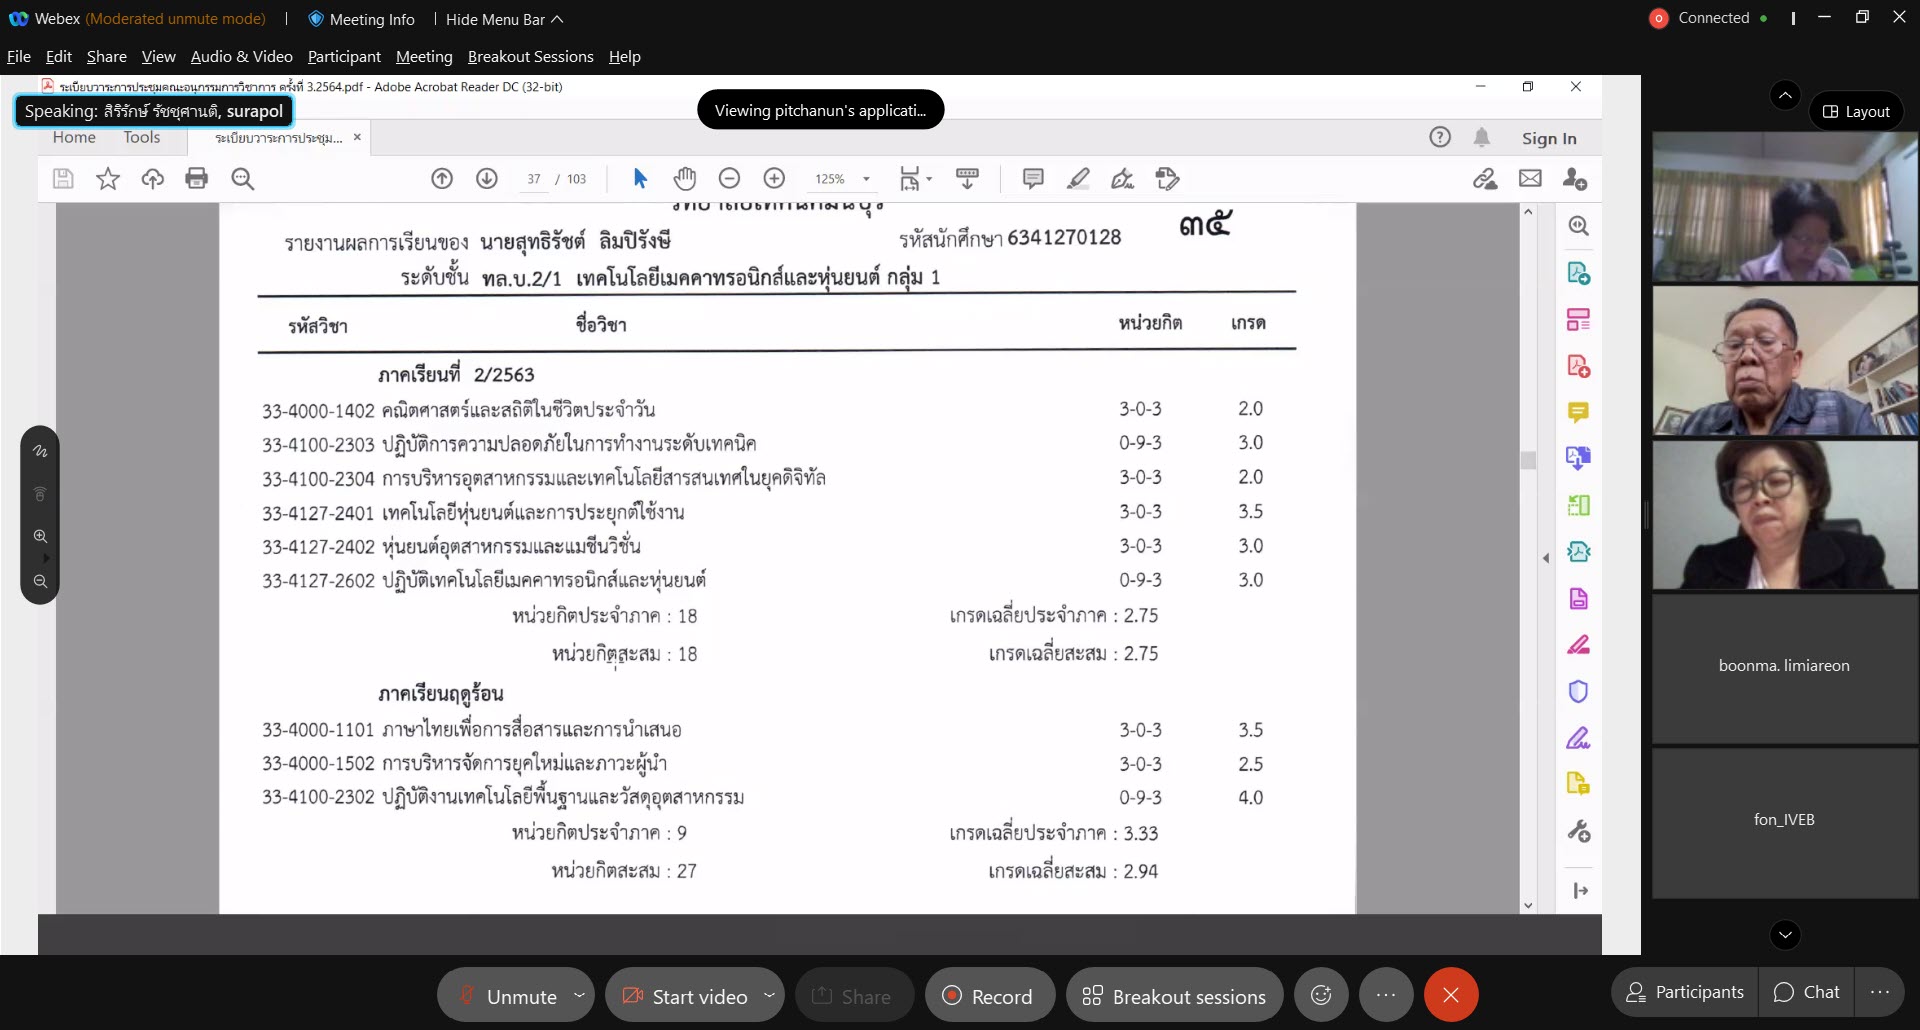Screen dimensions: 1920x1030
Task: Click the Save file icon in Acrobat
Action: [x=63, y=179]
